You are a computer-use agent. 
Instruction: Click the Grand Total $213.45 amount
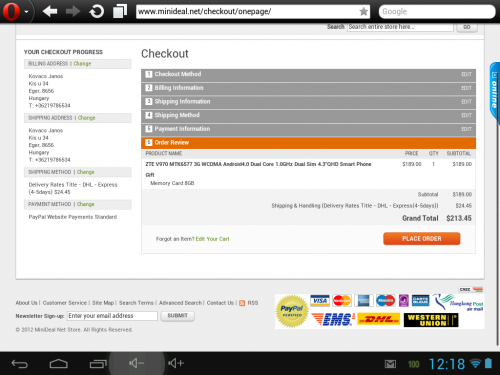(459, 218)
